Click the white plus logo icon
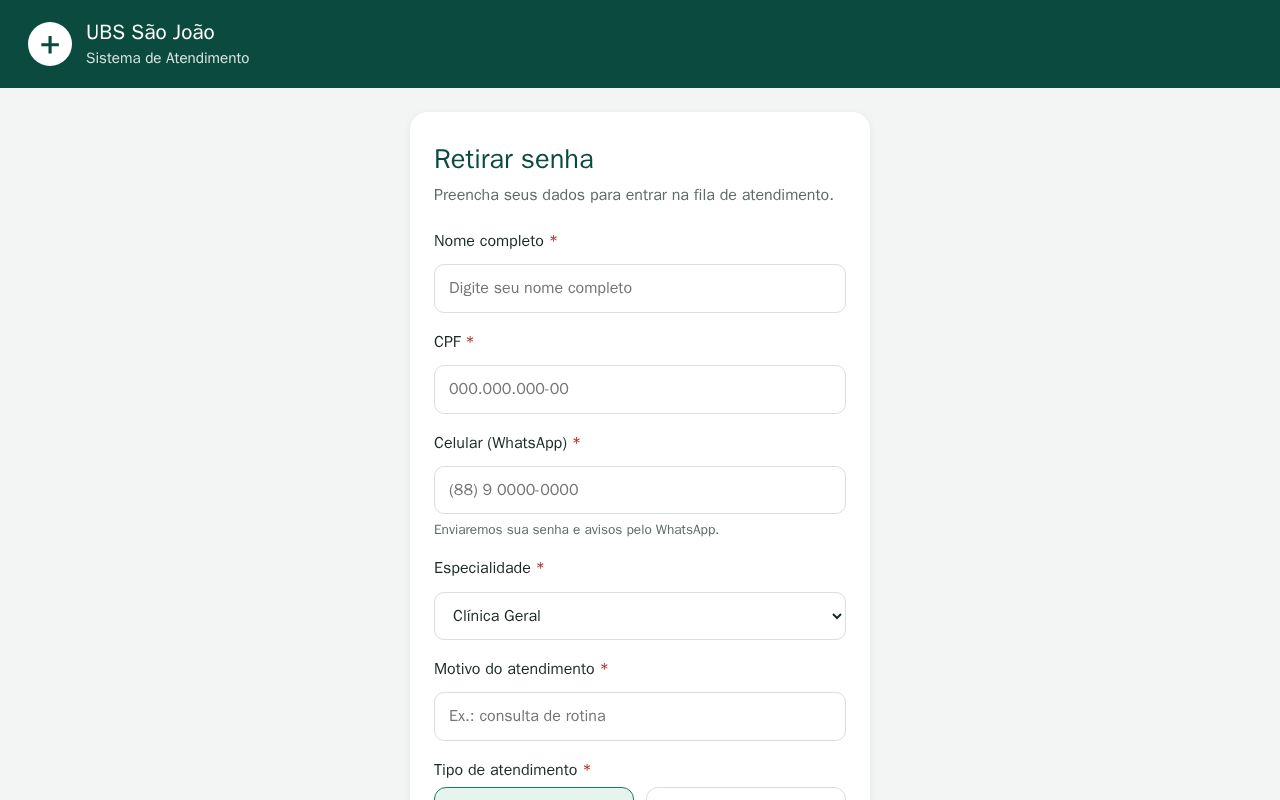The width and height of the screenshot is (1280, 800). point(50,44)
